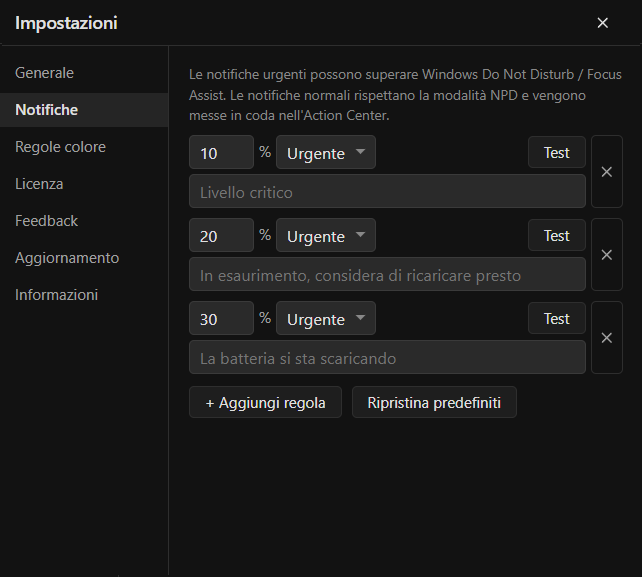Delete the 10% rule with its X icon
642x577 pixels.
tap(607, 172)
